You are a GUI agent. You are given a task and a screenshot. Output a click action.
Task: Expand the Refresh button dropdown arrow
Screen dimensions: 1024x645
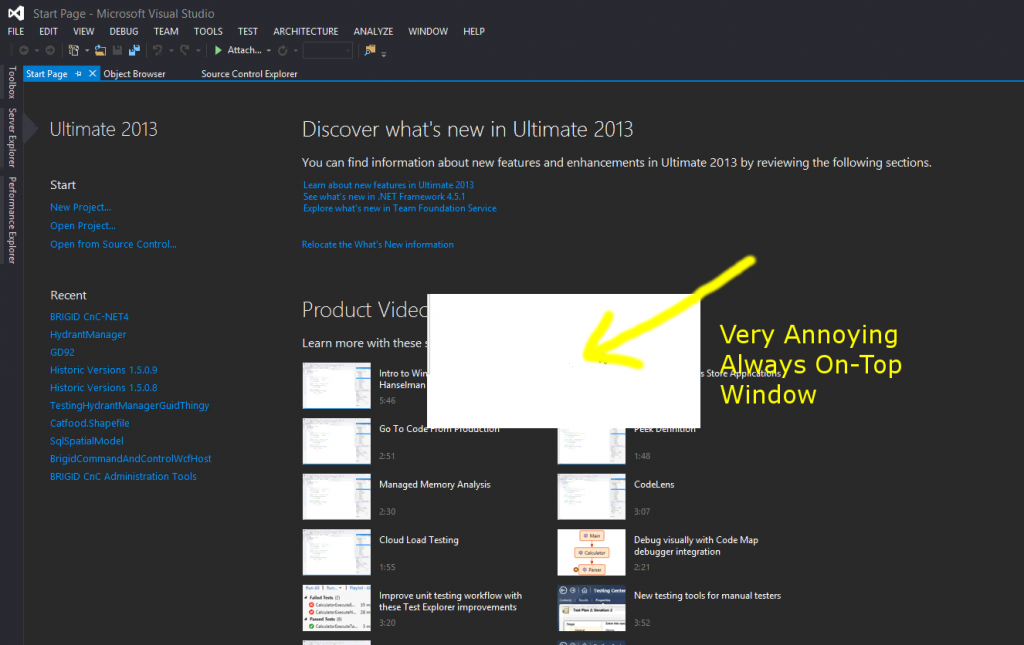295,50
